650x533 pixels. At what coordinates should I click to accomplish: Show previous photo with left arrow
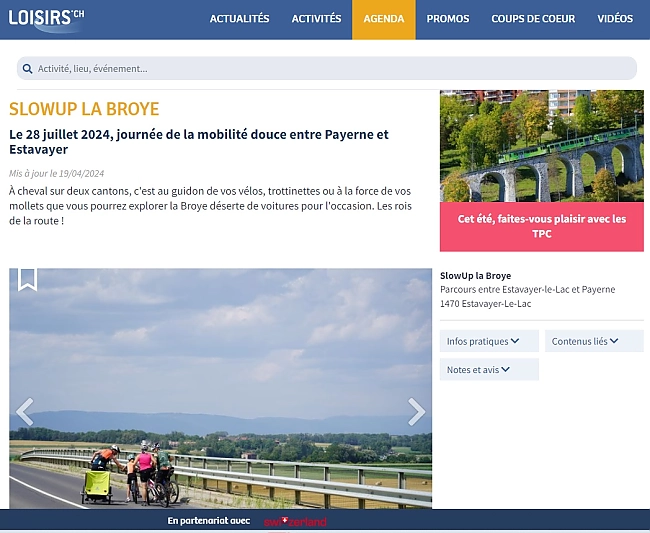[25, 411]
